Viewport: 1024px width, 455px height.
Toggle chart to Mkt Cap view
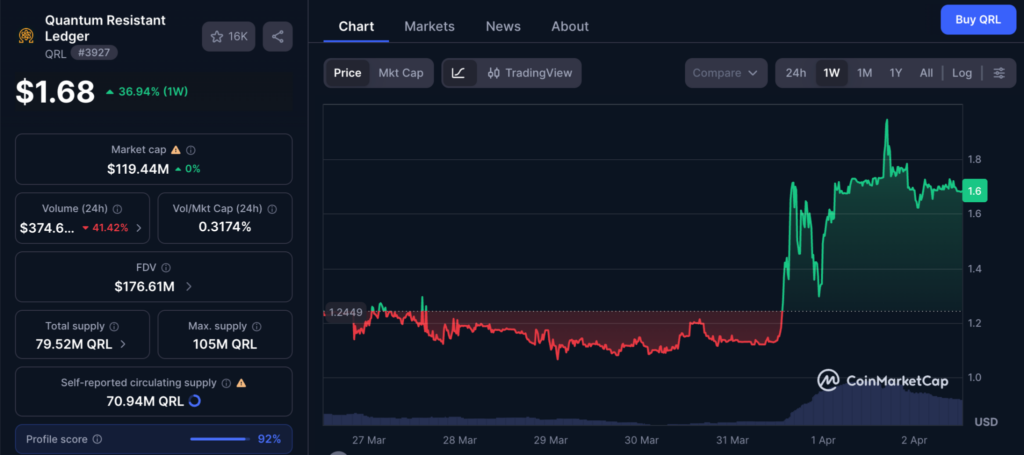400,73
